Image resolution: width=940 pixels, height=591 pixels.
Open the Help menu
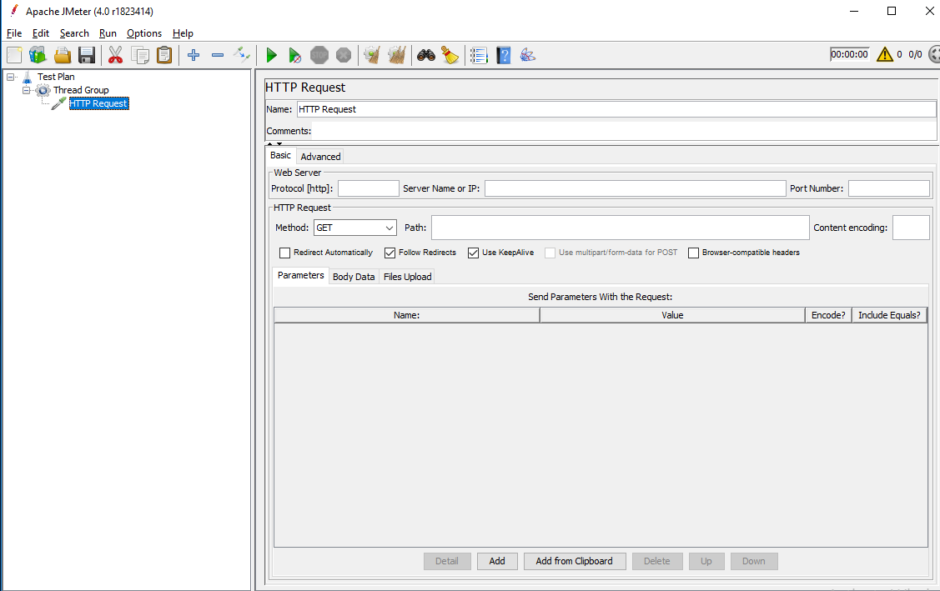pos(183,34)
